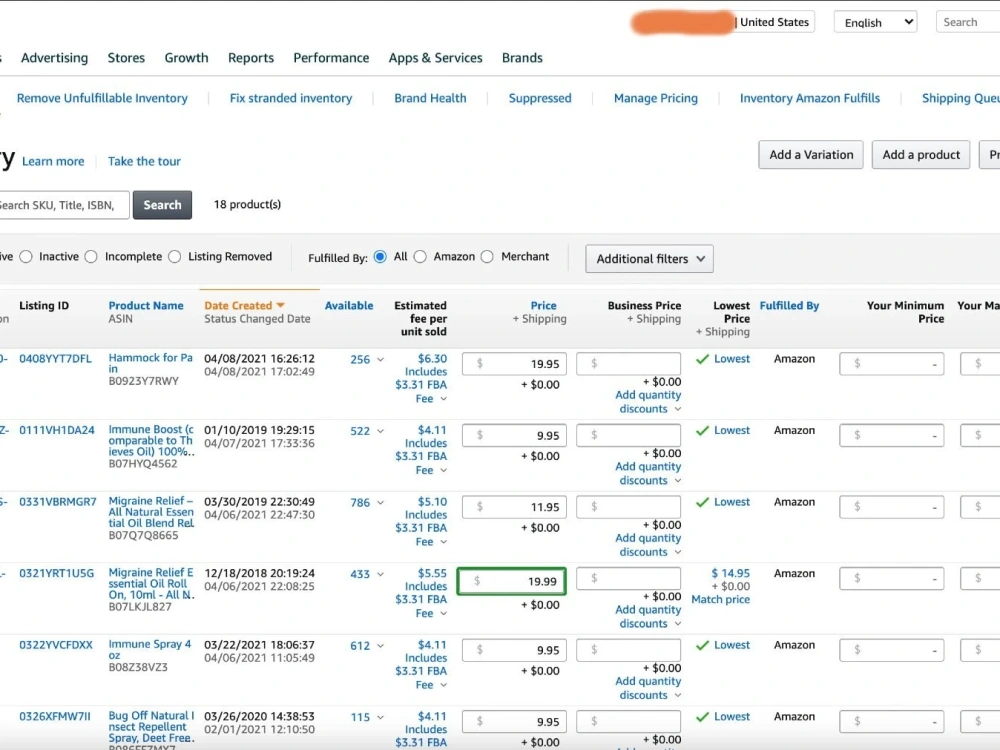The width and height of the screenshot is (1000, 750).
Task: Edit the 19.95 price field
Action: tap(514, 364)
